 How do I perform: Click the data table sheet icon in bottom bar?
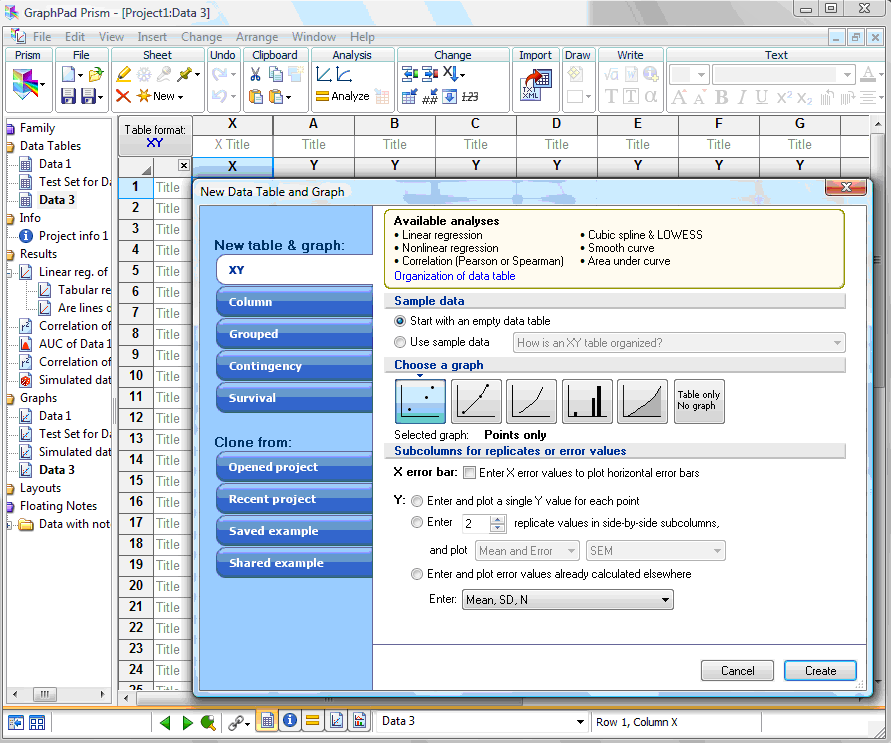[268, 721]
